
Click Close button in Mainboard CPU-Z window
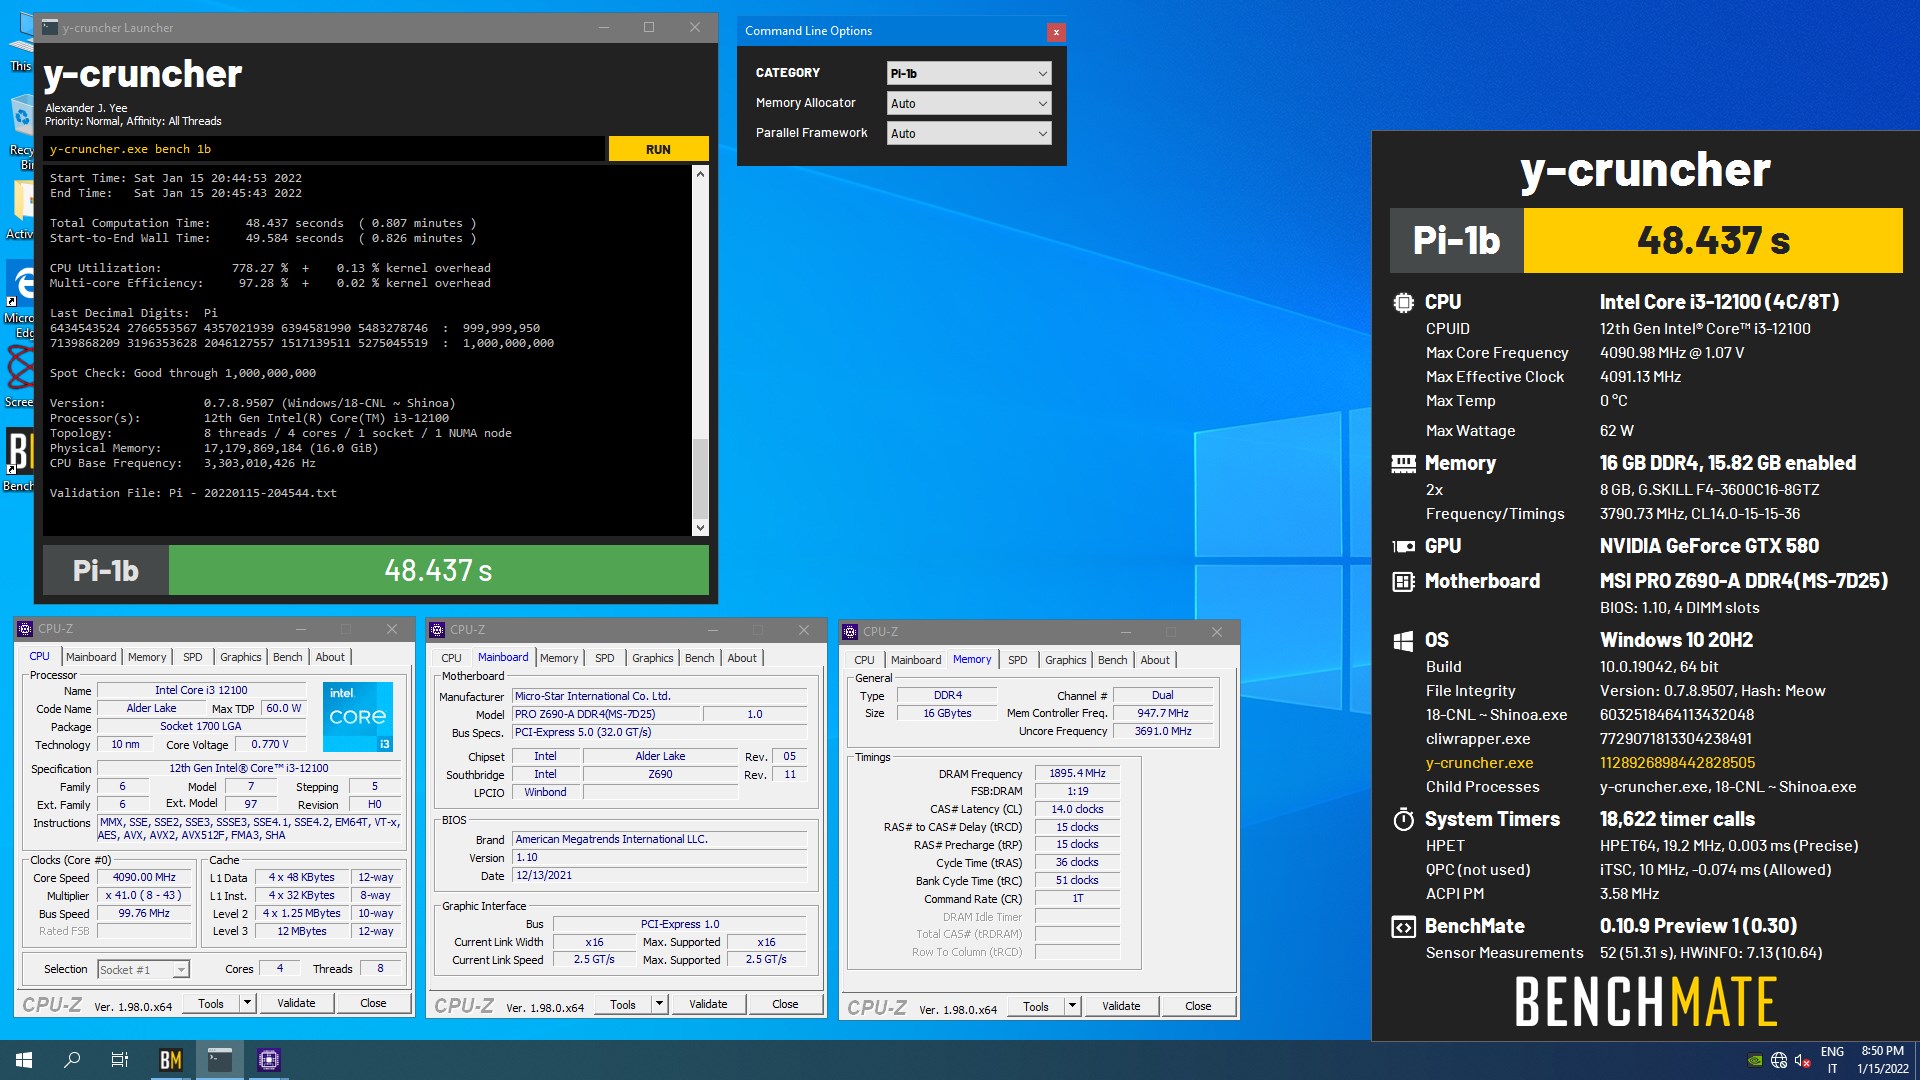coord(785,1004)
